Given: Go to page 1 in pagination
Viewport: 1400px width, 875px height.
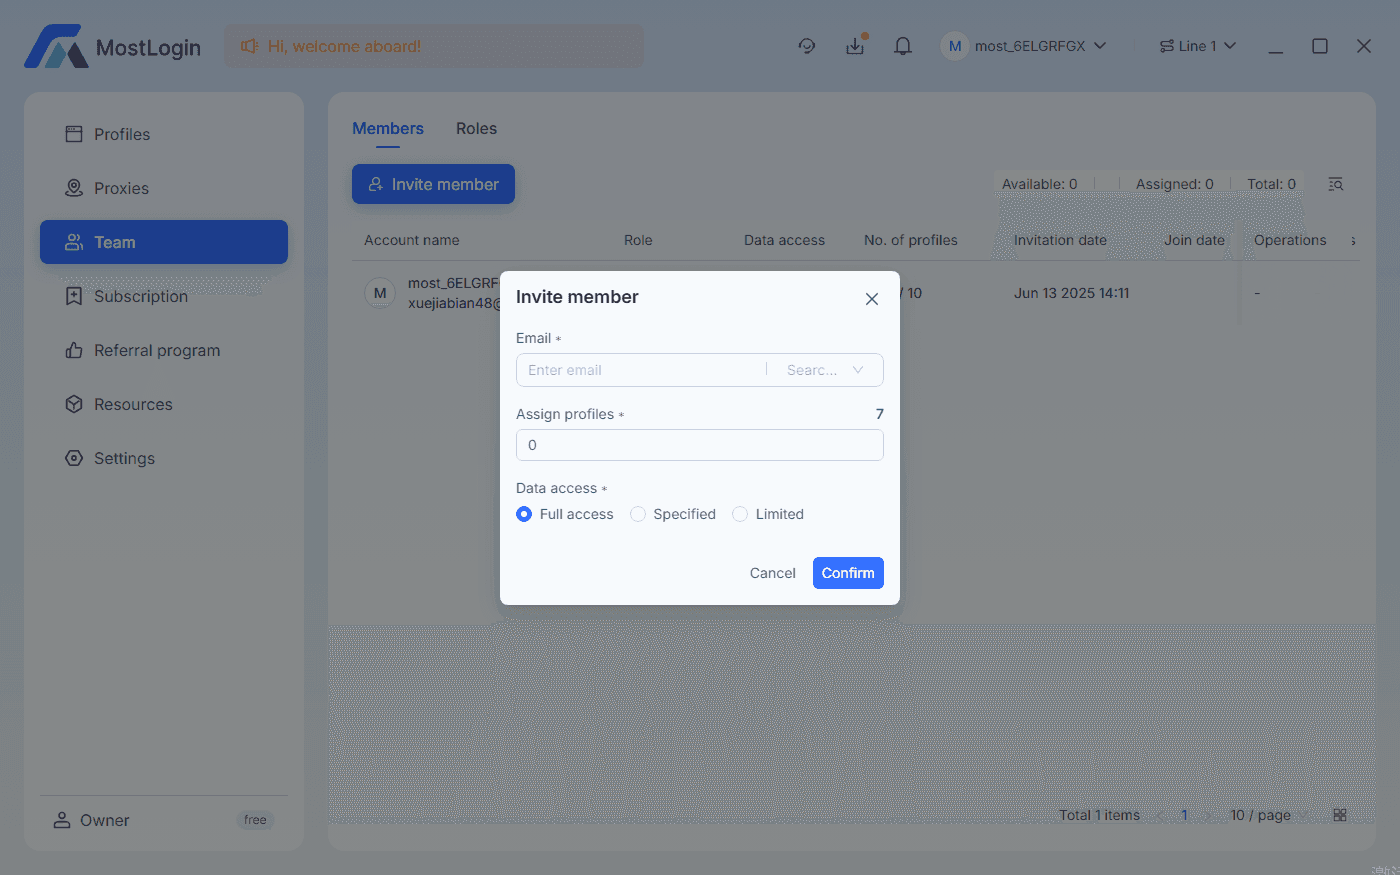Looking at the screenshot, I should click(x=1184, y=815).
